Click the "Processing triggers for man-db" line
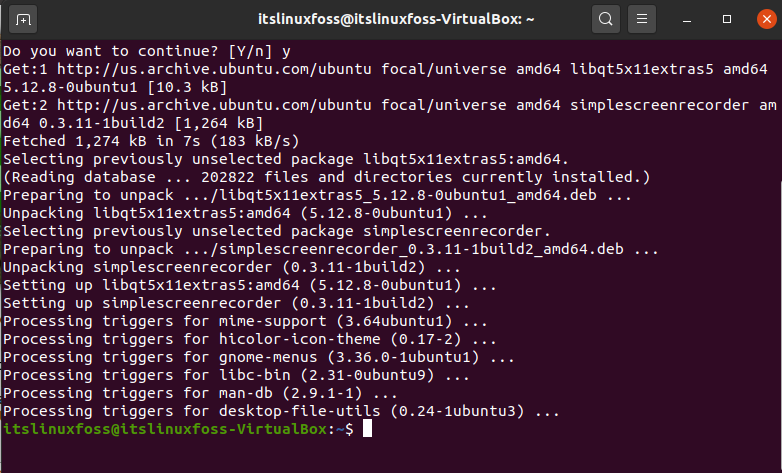 point(200,393)
